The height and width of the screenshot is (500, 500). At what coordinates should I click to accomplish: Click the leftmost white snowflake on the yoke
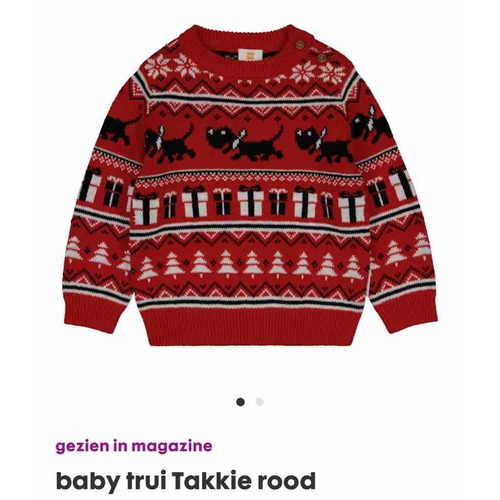(x=158, y=67)
